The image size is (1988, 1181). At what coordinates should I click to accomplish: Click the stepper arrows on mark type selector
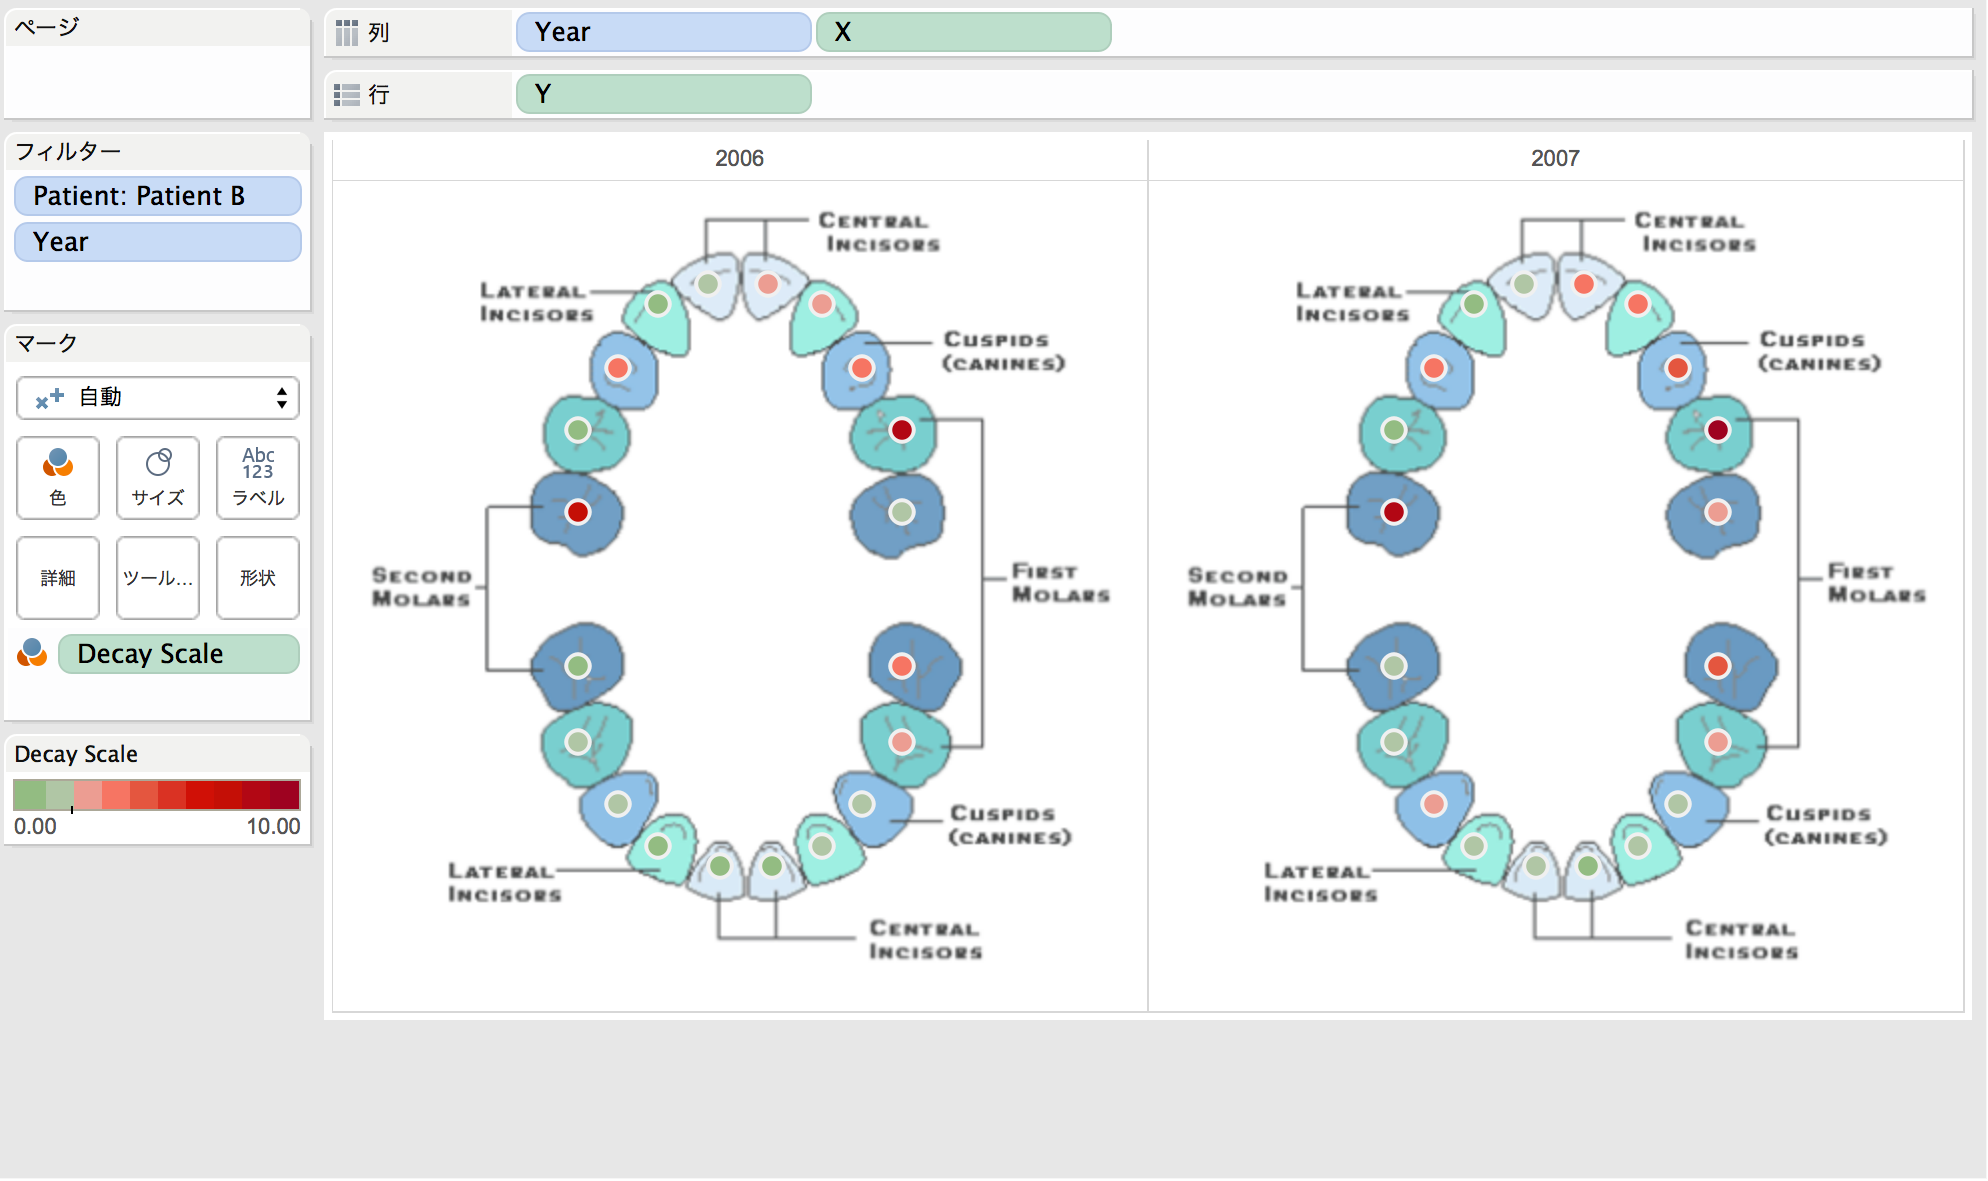(x=282, y=398)
